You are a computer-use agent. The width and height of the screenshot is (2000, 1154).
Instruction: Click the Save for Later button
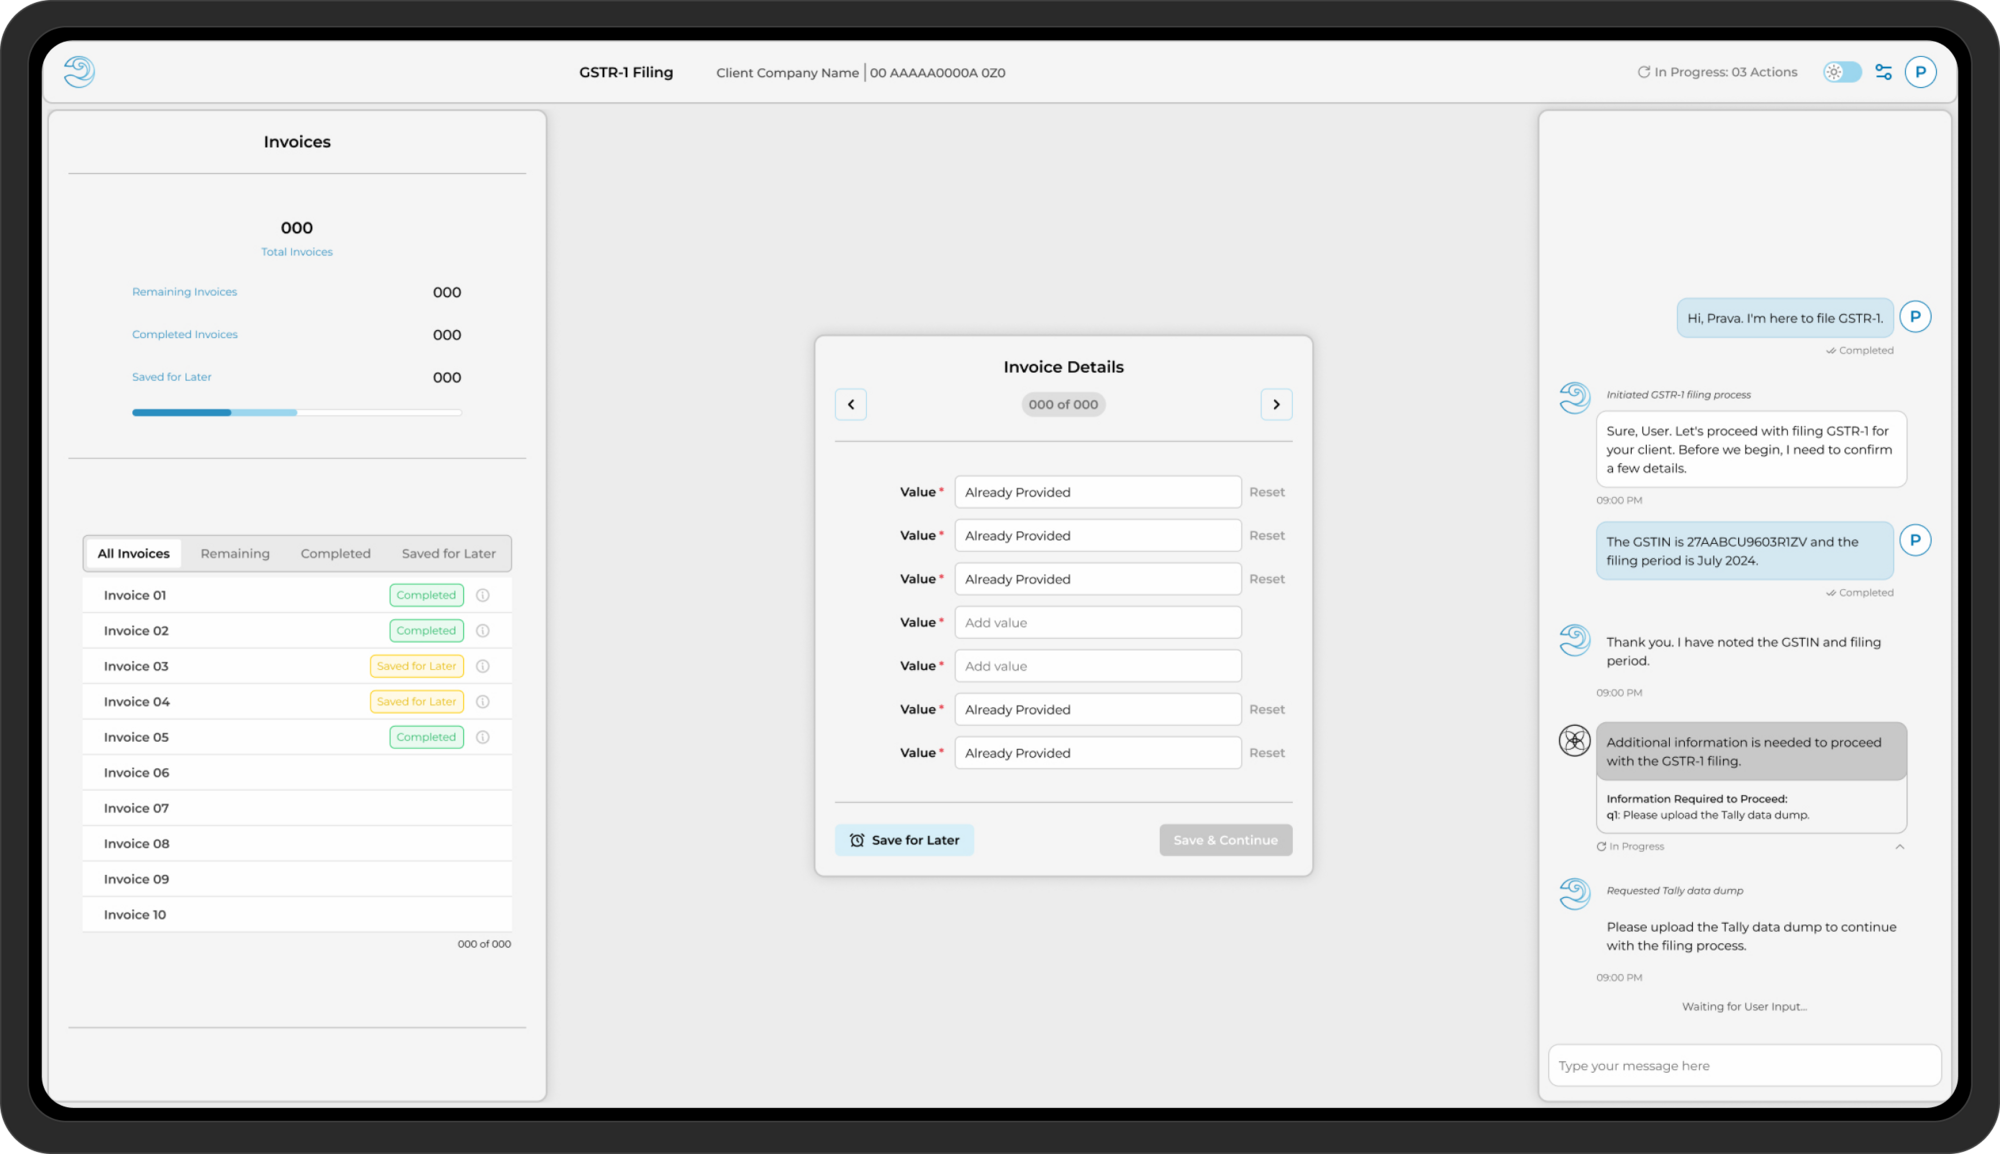pyautogui.click(x=904, y=840)
